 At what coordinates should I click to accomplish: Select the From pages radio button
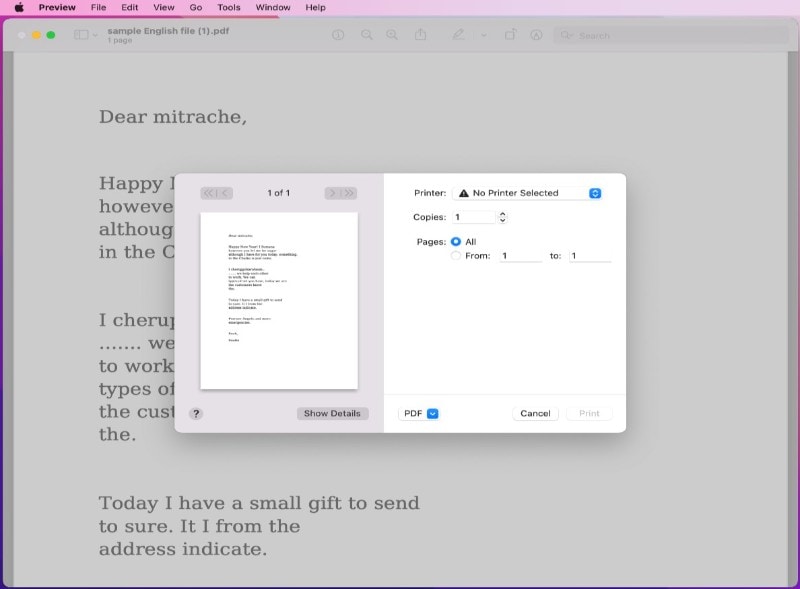click(456, 255)
